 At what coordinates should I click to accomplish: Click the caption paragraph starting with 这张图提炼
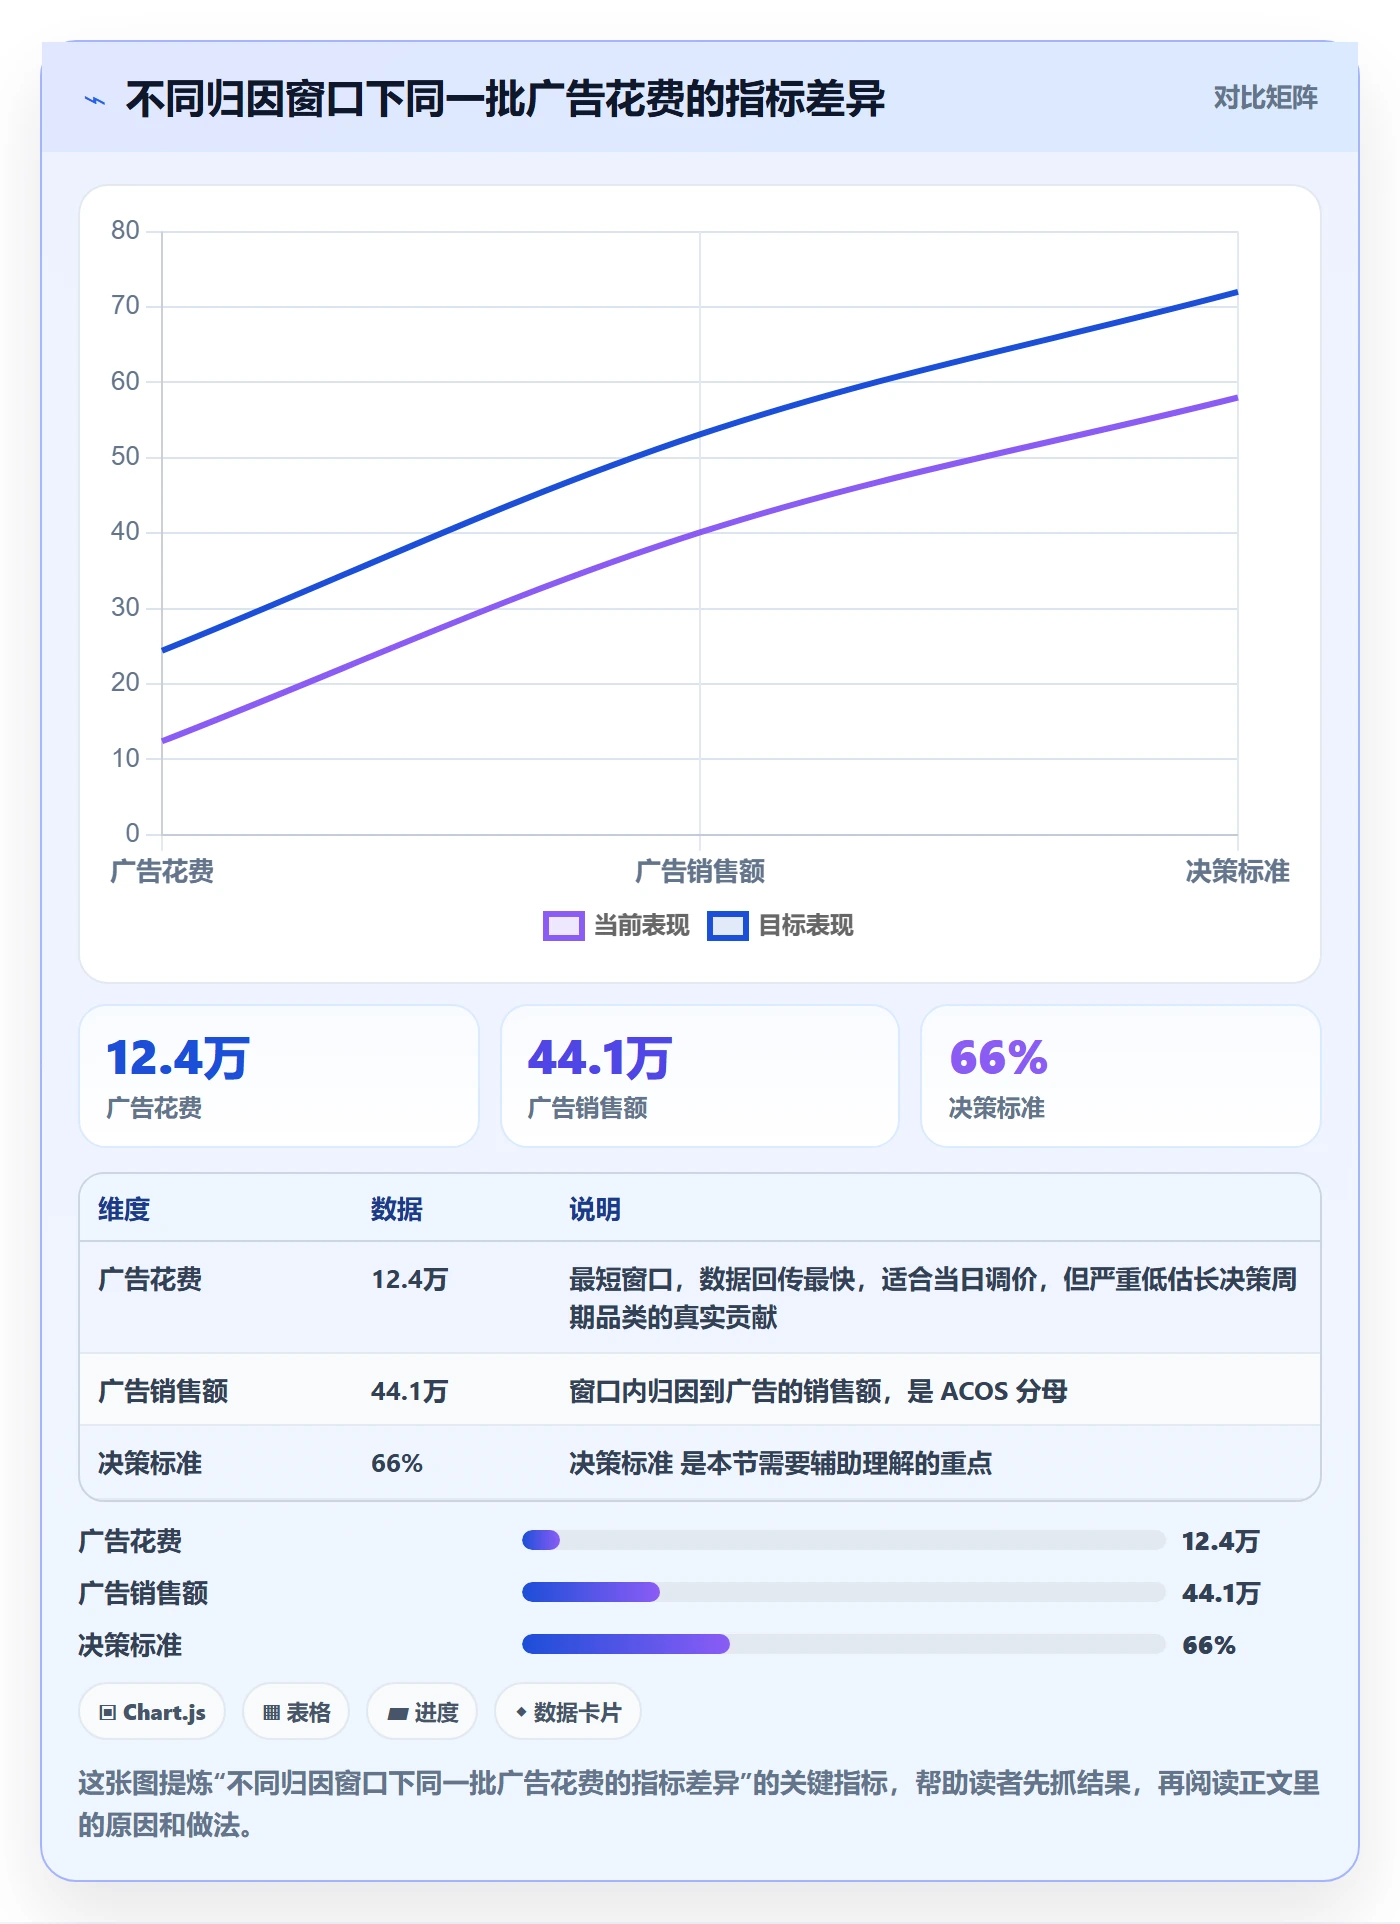click(x=699, y=1804)
